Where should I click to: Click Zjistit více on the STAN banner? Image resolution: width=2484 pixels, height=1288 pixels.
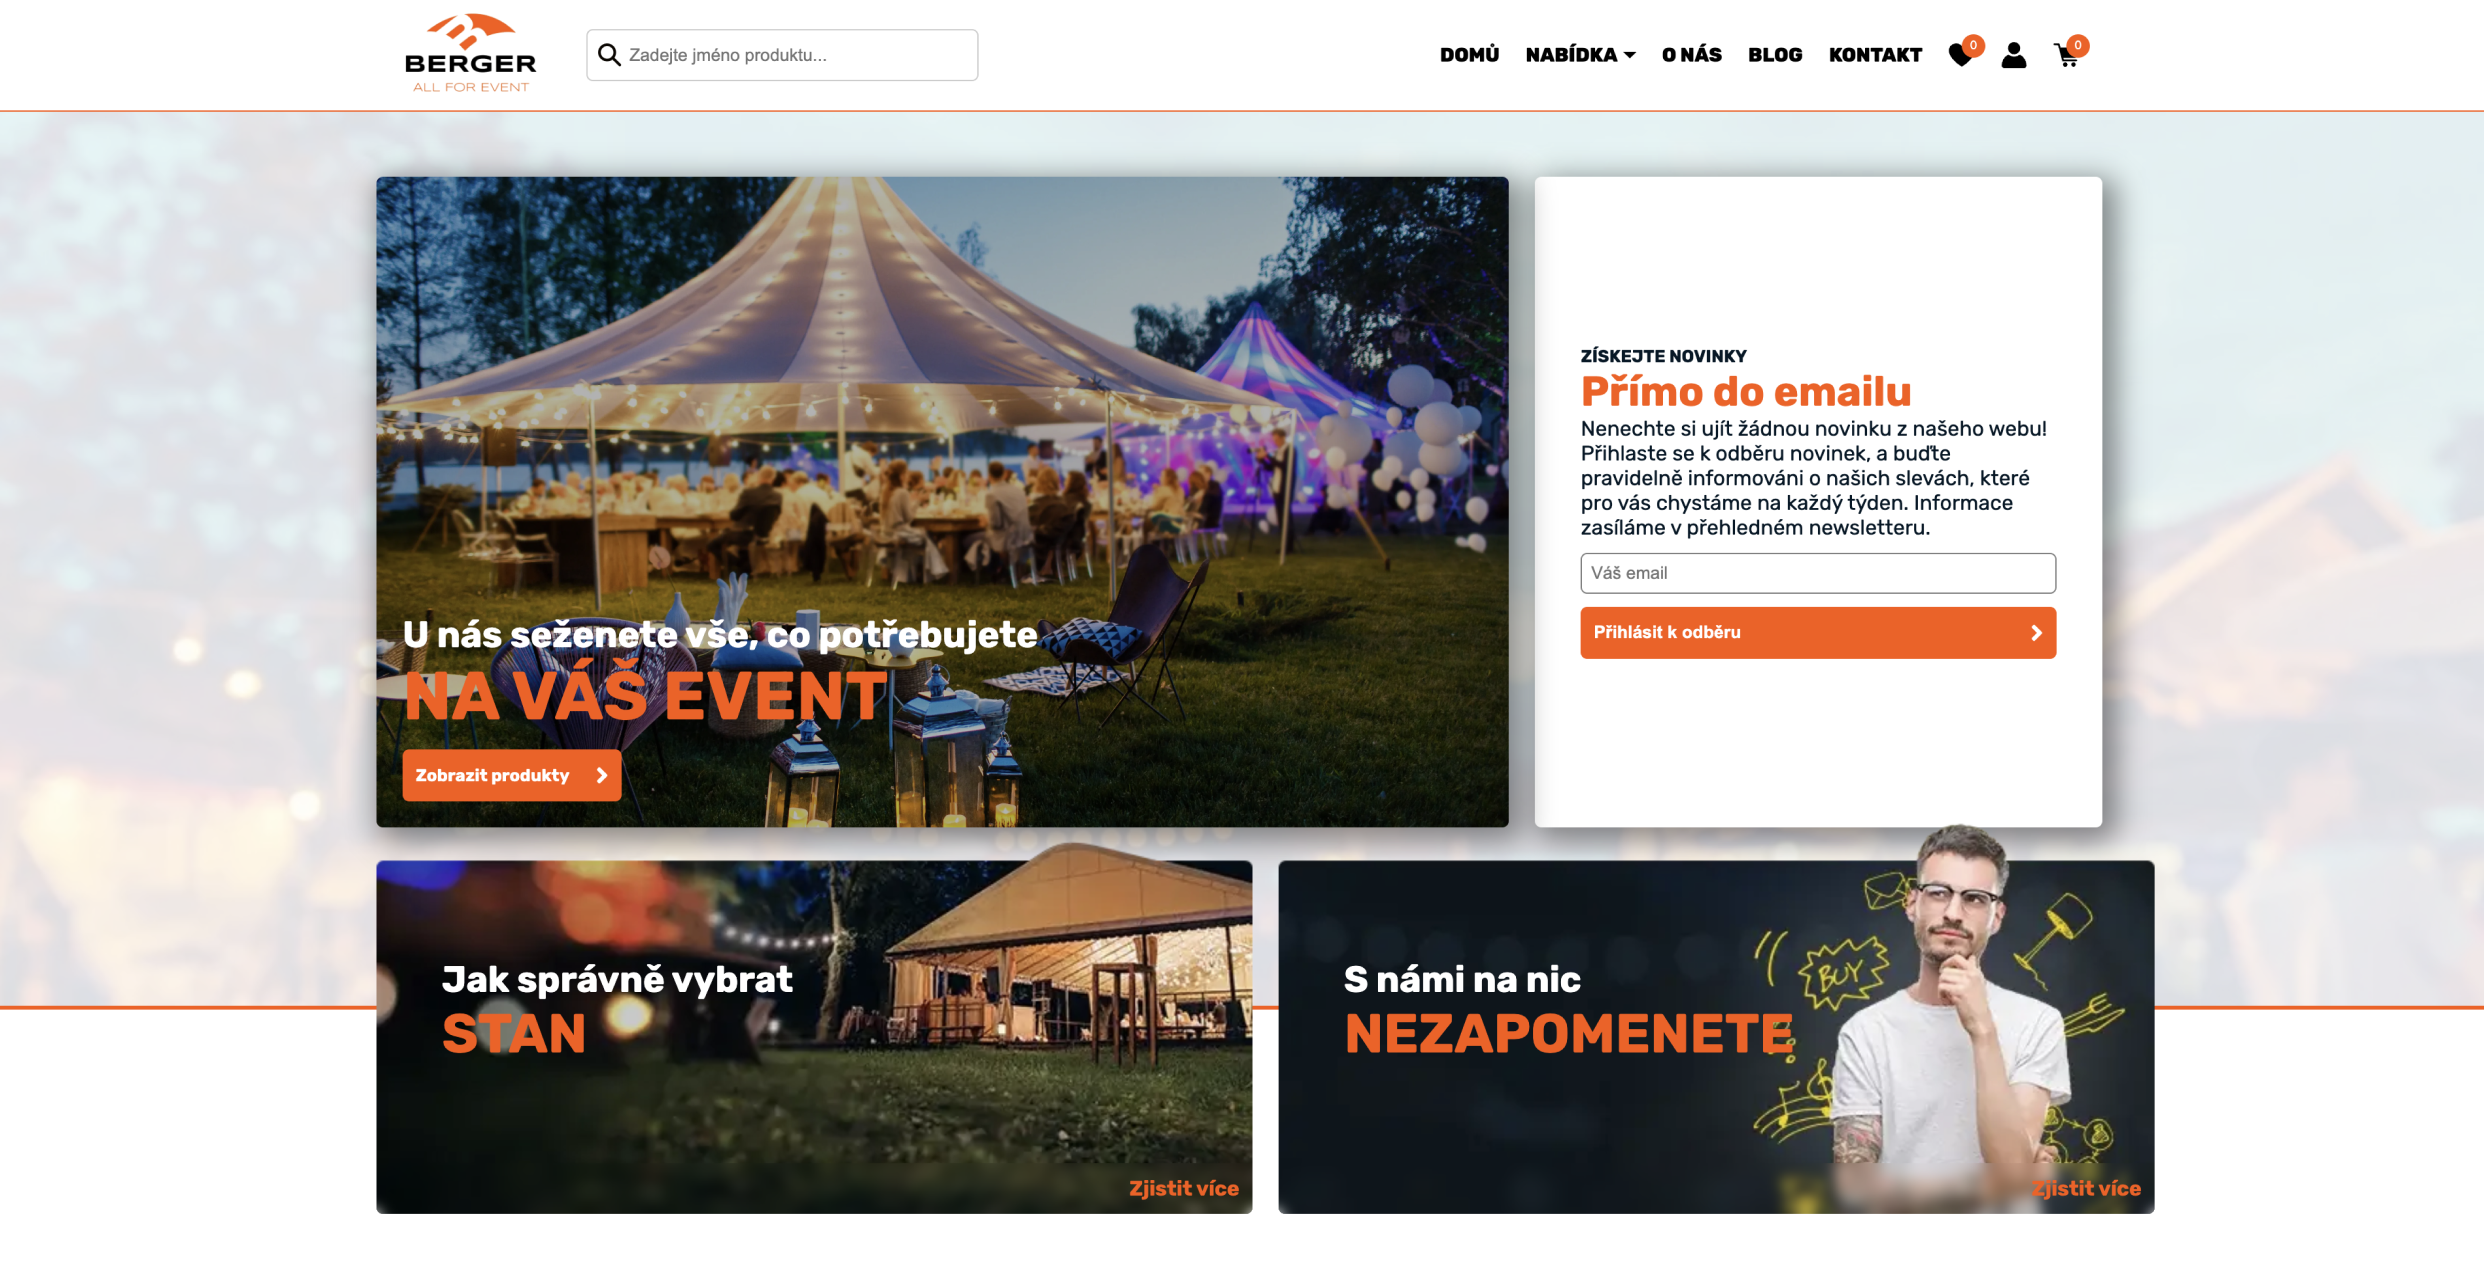(1184, 1188)
